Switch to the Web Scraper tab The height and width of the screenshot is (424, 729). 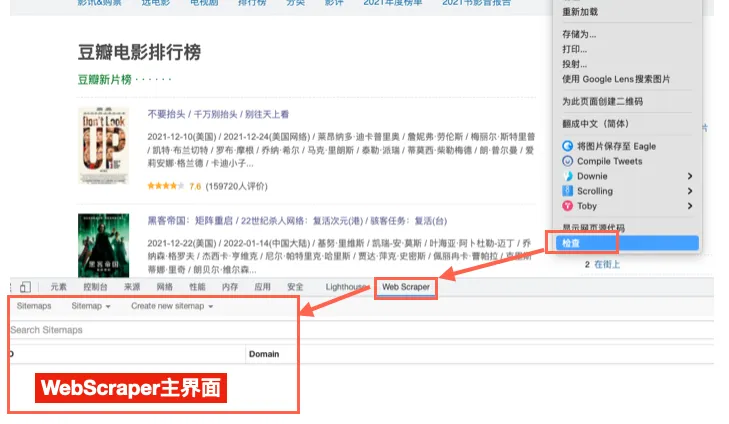click(x=405, y=287)
